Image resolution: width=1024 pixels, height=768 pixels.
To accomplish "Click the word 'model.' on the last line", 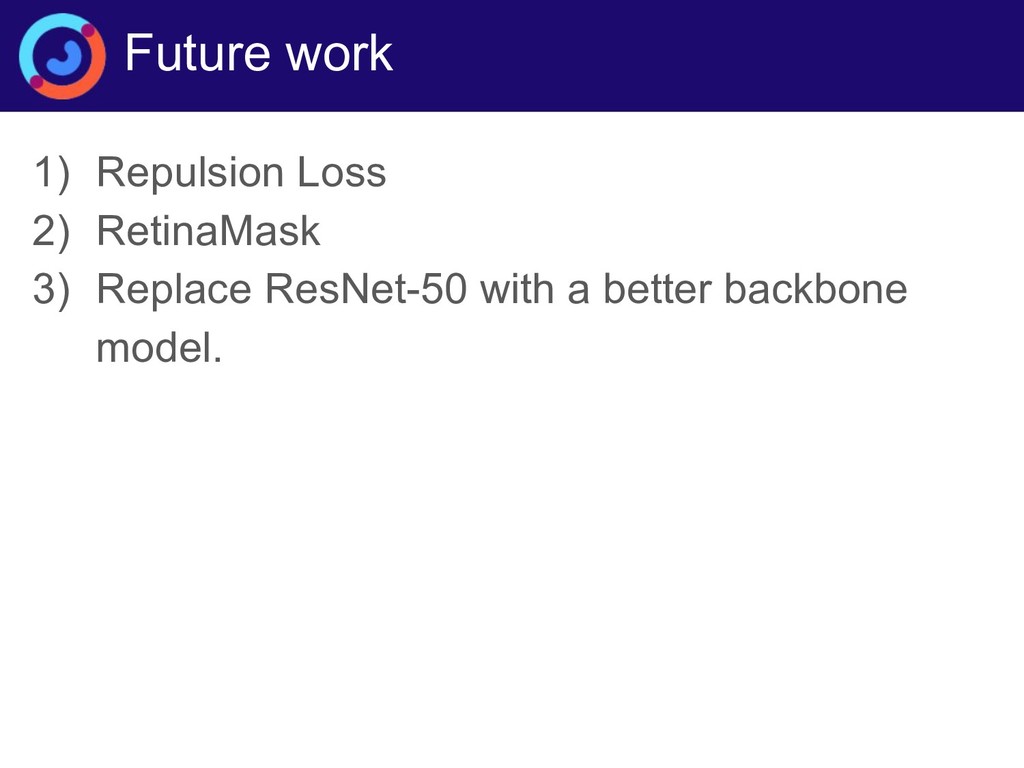I will (x=159, y=347).
